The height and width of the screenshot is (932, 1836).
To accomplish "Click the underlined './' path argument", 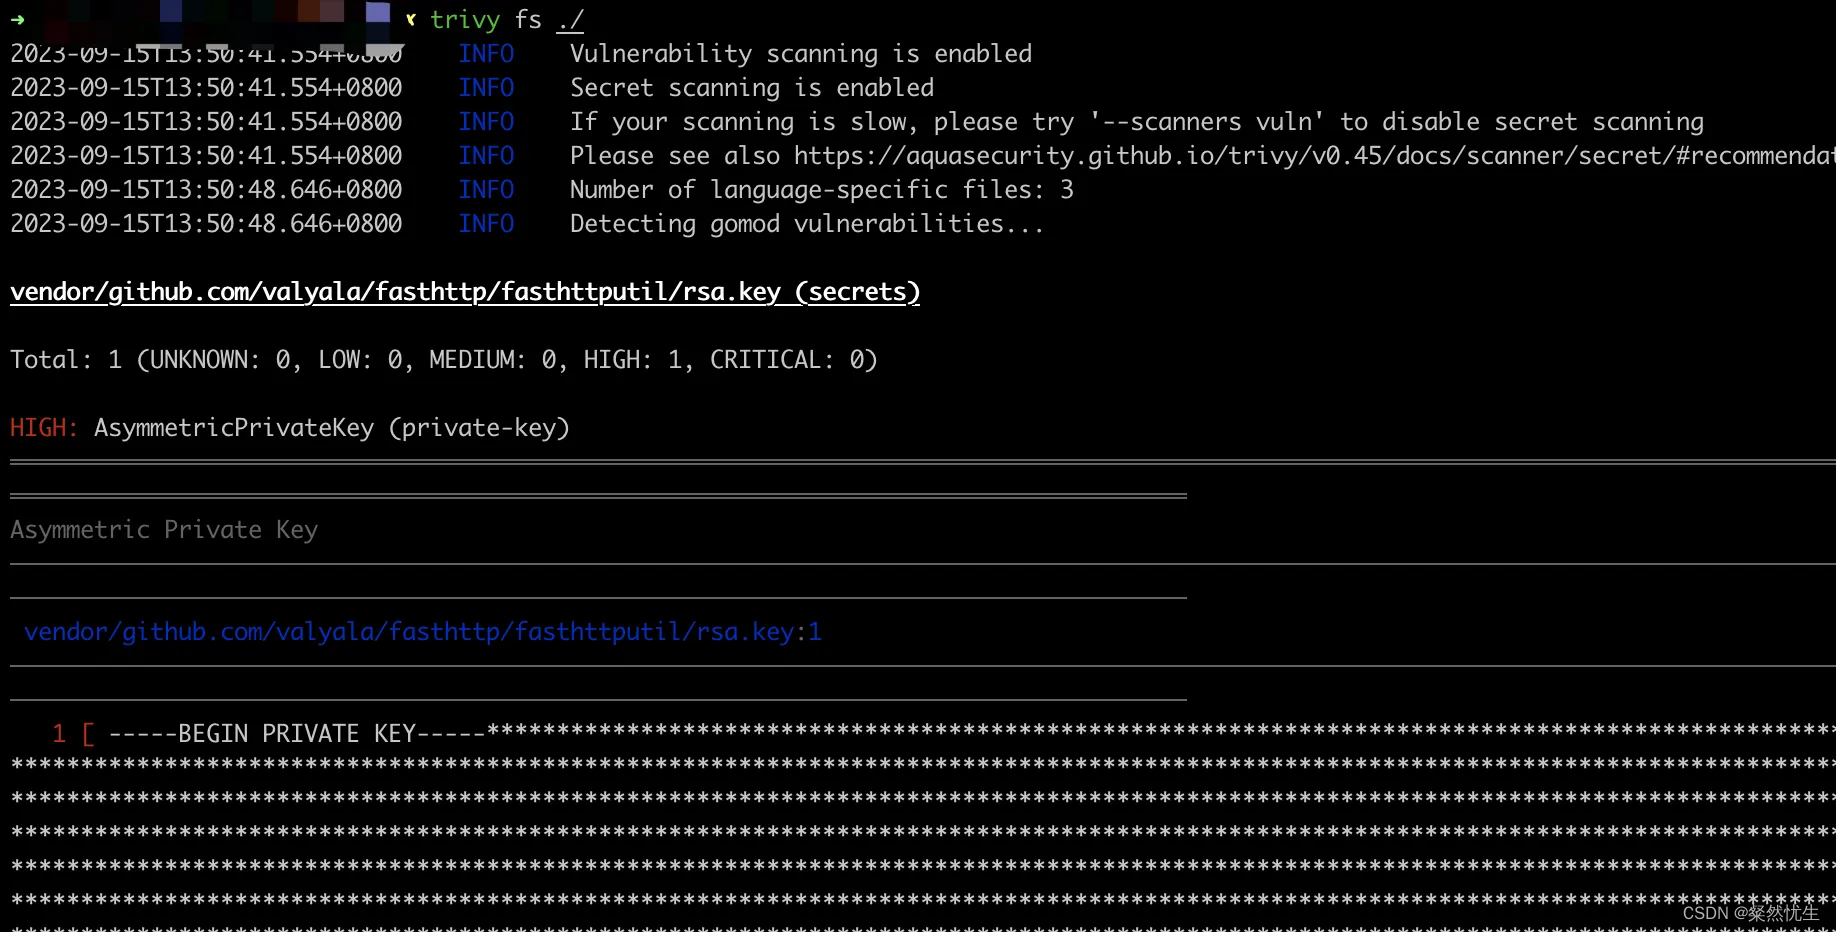I will (571, 20).
